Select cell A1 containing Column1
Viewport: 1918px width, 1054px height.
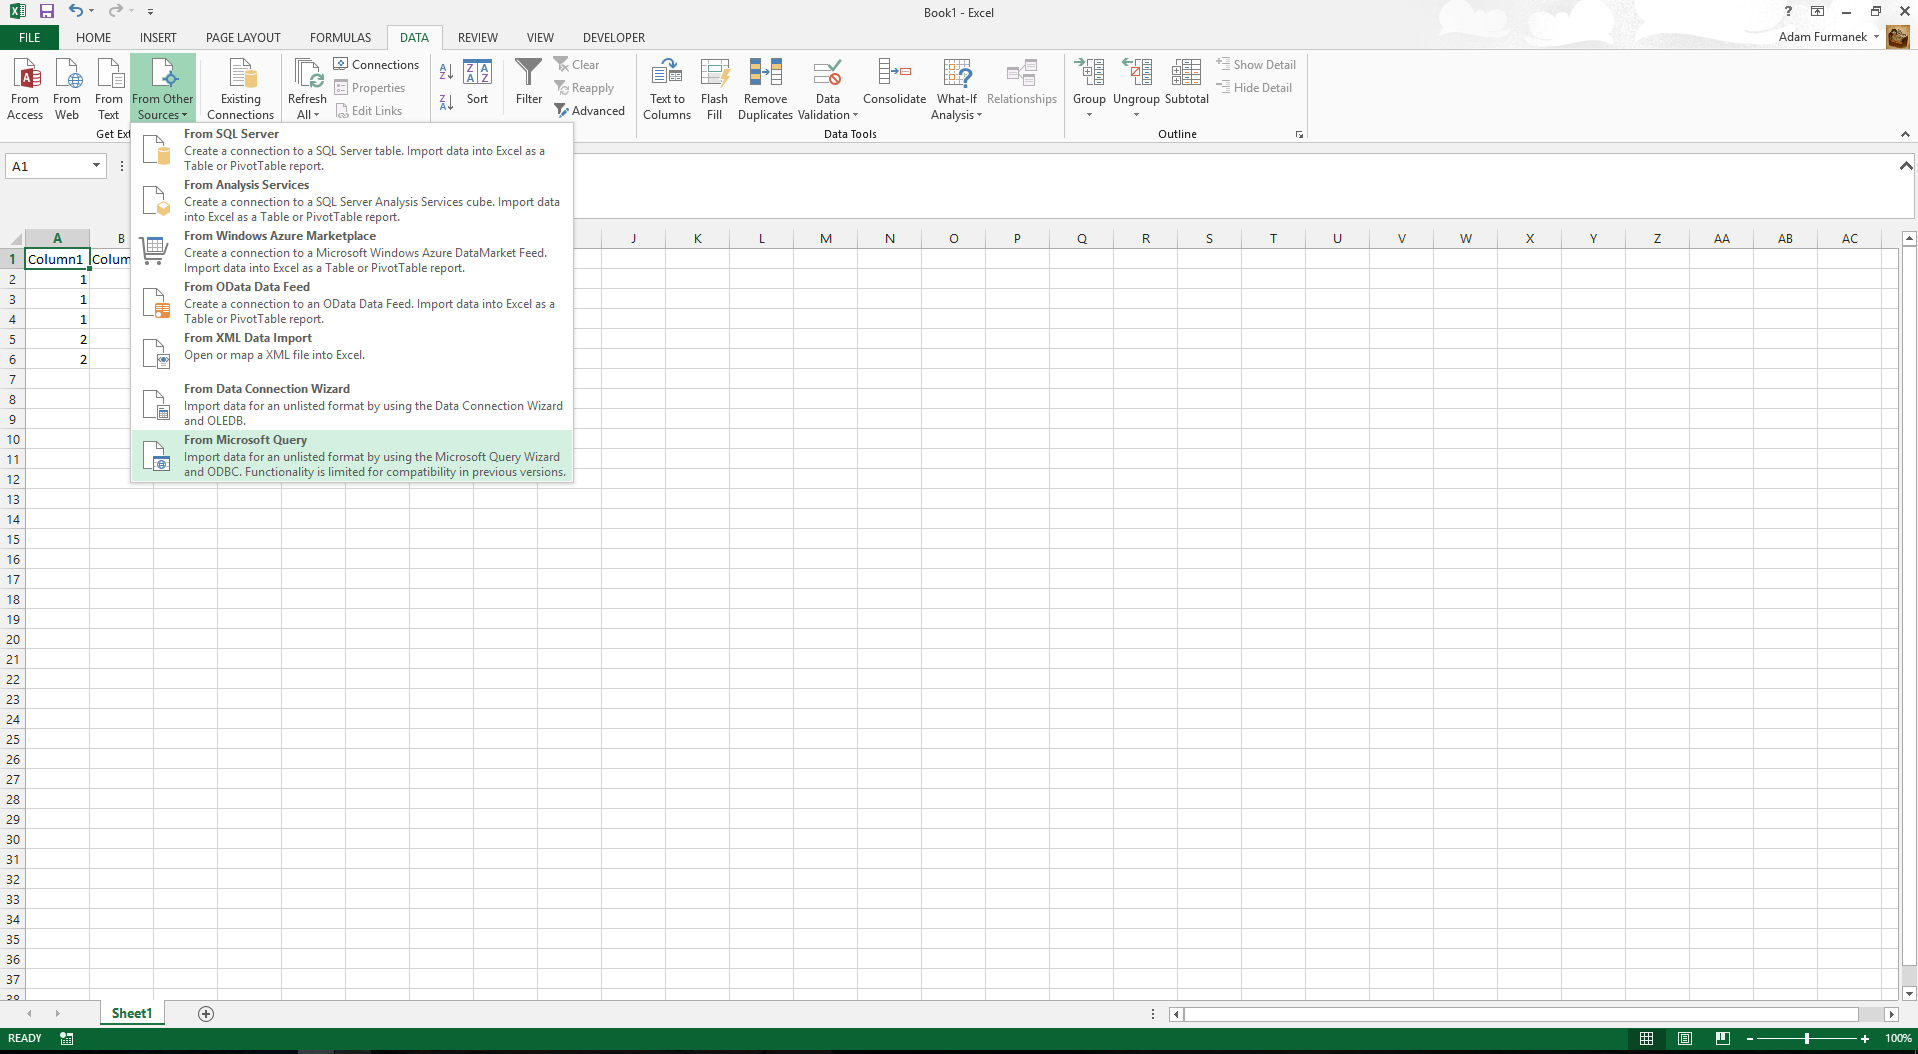(x=57, y=259)
